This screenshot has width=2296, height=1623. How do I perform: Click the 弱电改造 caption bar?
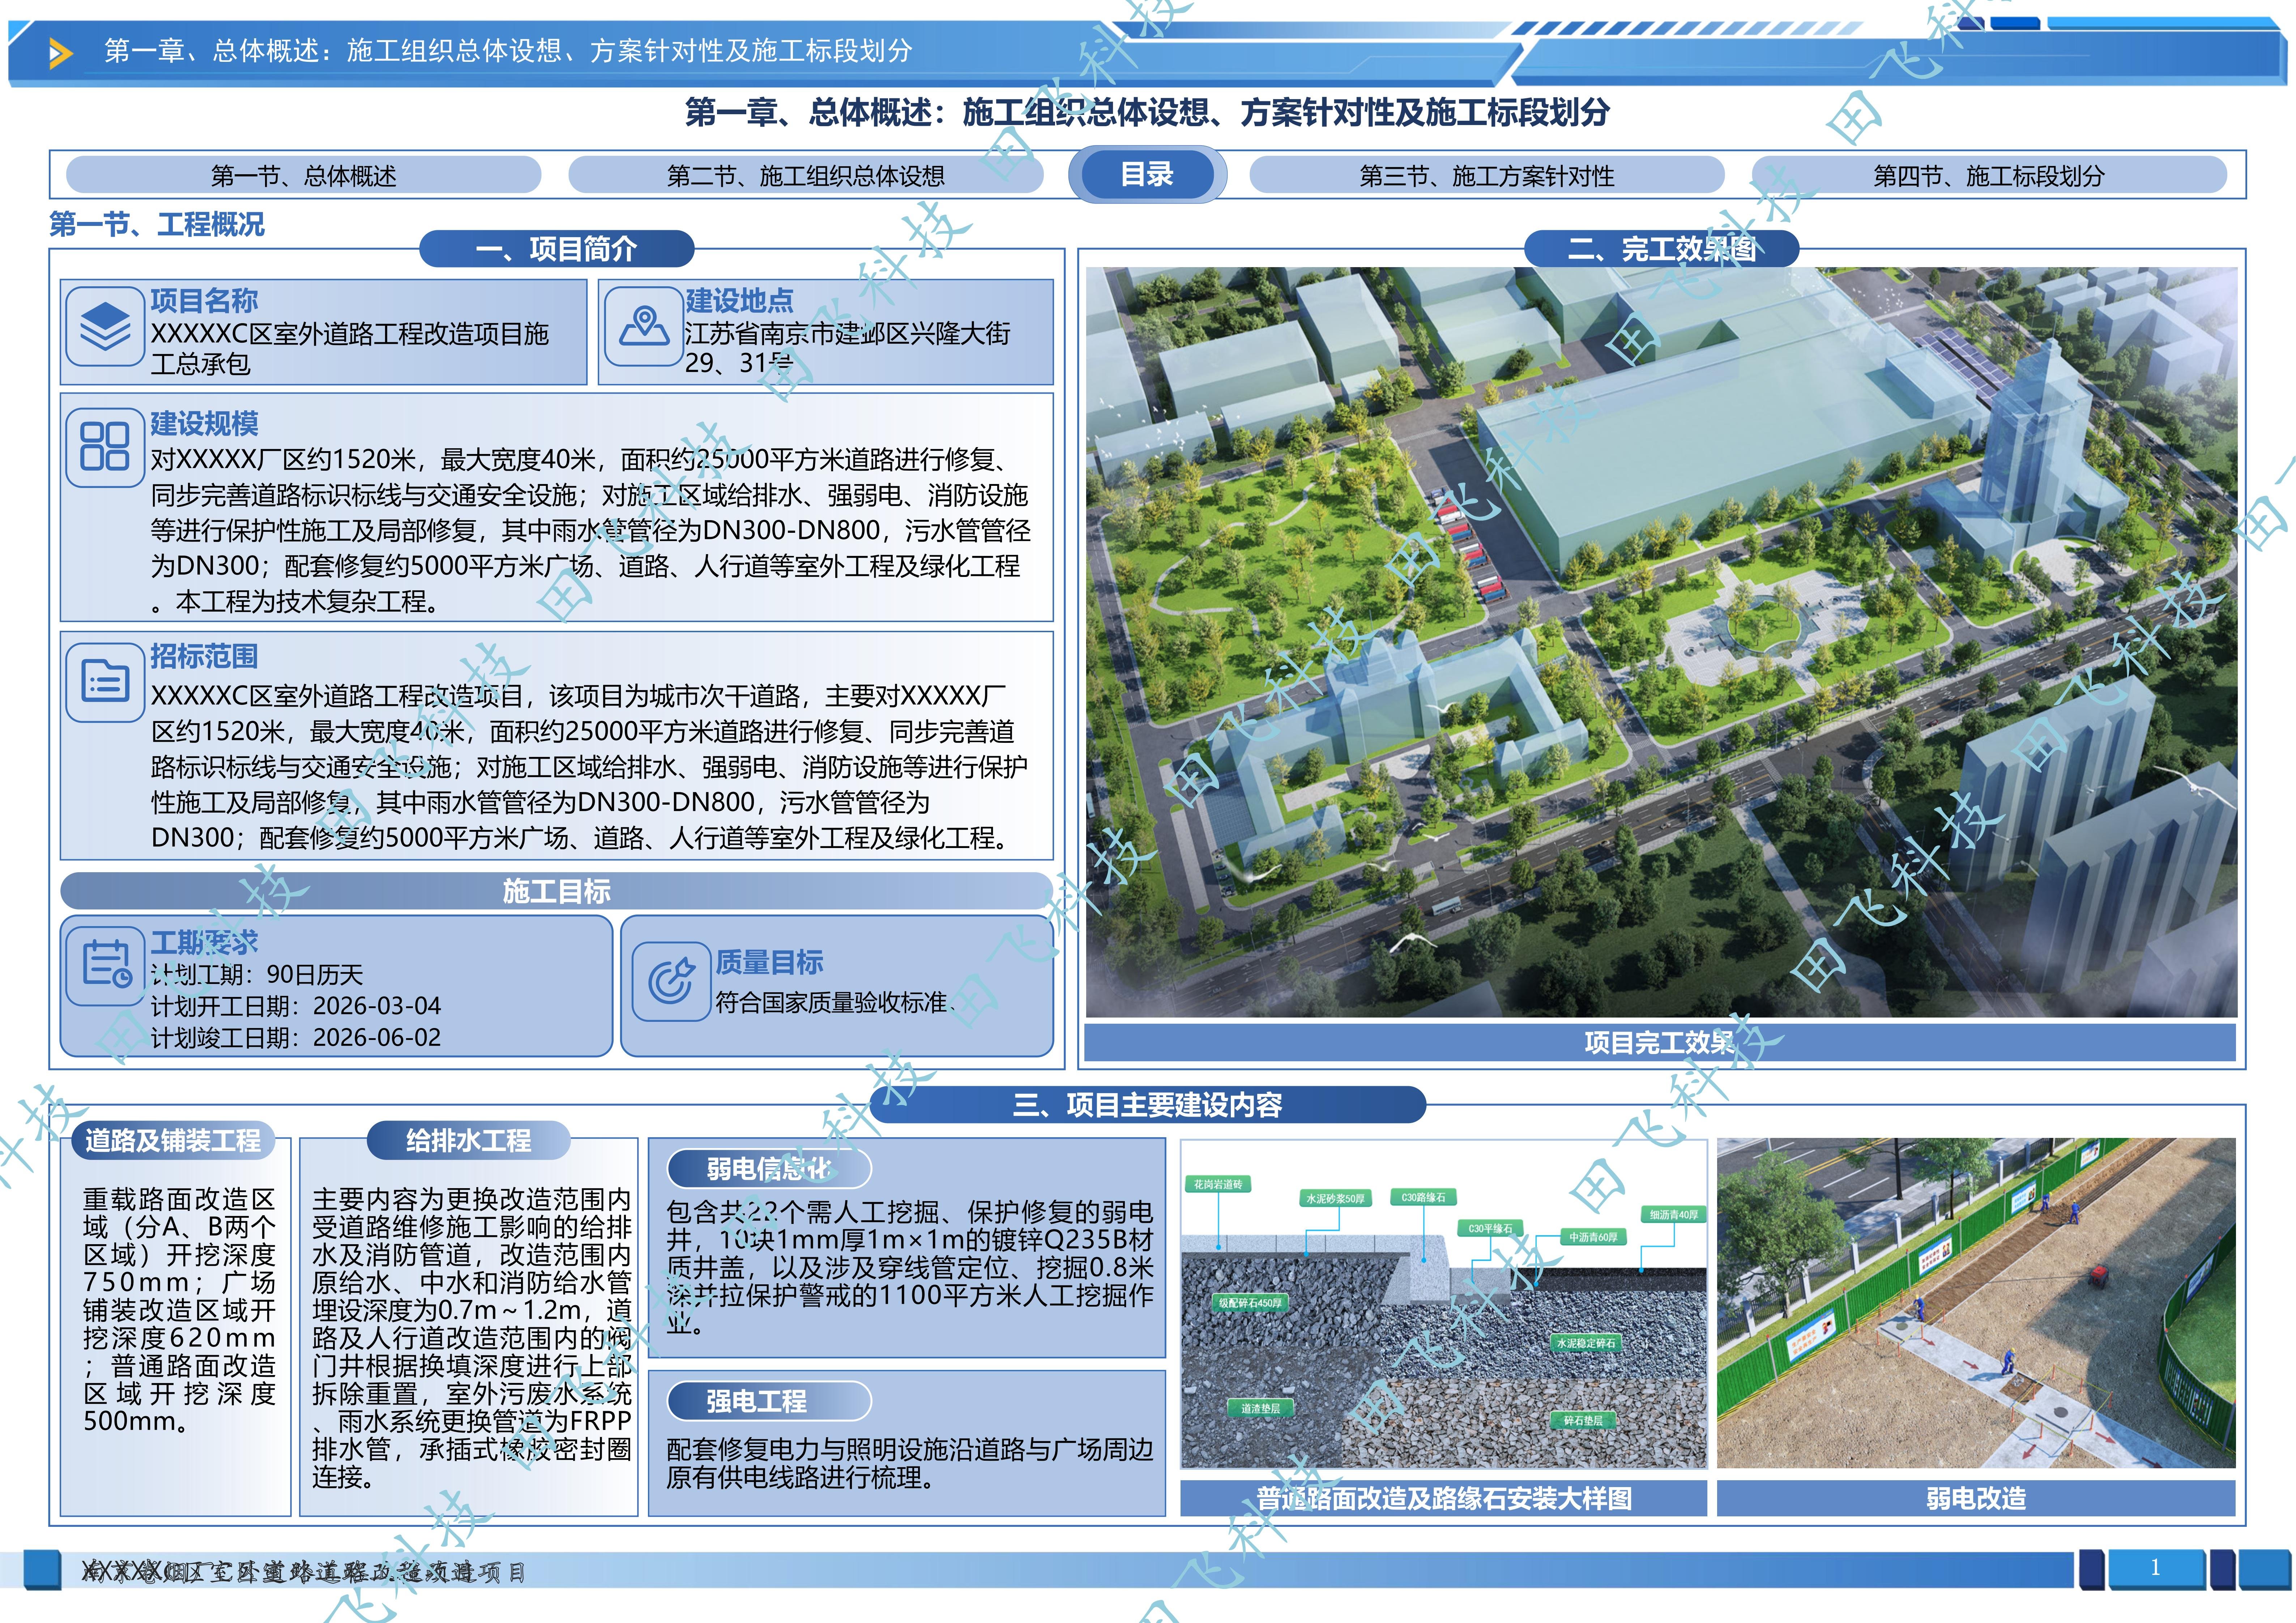pyautogui.click(x=1976, y=1498)
